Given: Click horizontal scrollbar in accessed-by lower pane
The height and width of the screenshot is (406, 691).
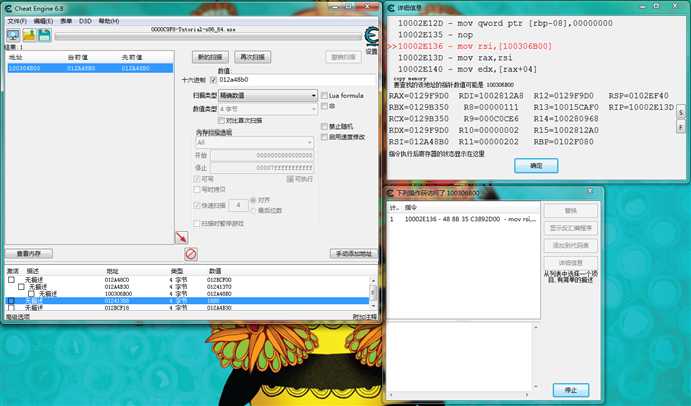Looking at the screenshot, I should (x=459, y=395).
